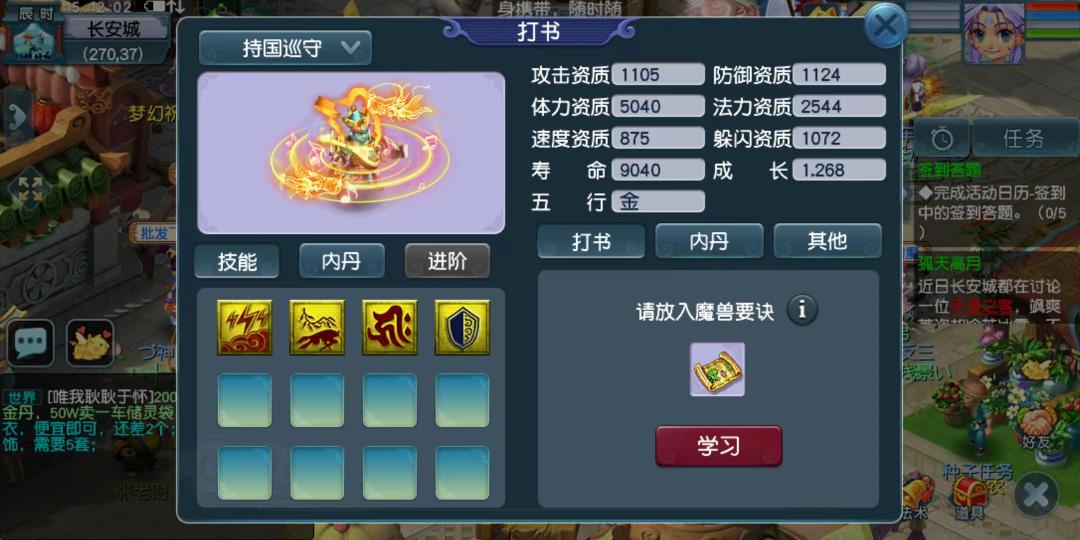The height and width of the screenshot is (540, 1080).
Task: Click the 魔兽要诀 scroll item slot
Action: pyautogui.click(x=718, y=369)
